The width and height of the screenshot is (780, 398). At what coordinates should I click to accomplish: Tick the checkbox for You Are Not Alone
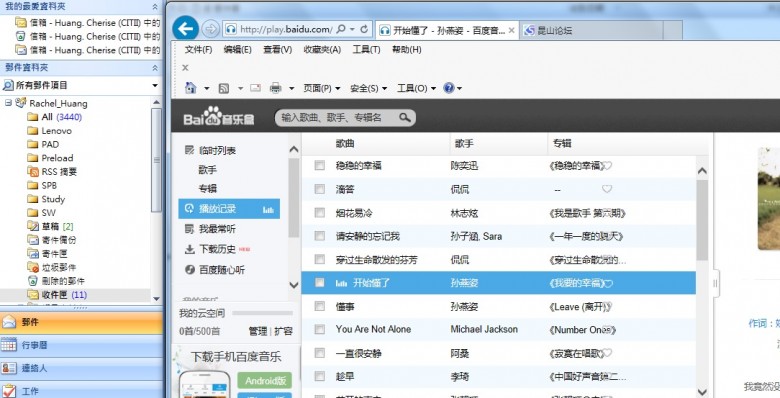(320, 329)
